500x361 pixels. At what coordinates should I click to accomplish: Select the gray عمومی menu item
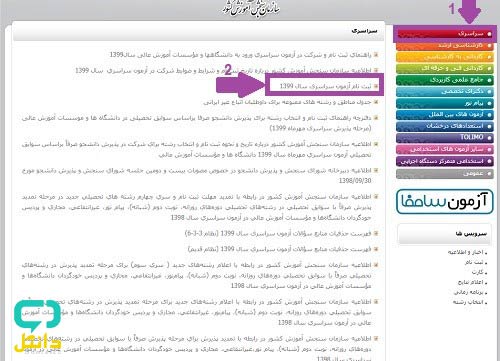click(445, 174)
